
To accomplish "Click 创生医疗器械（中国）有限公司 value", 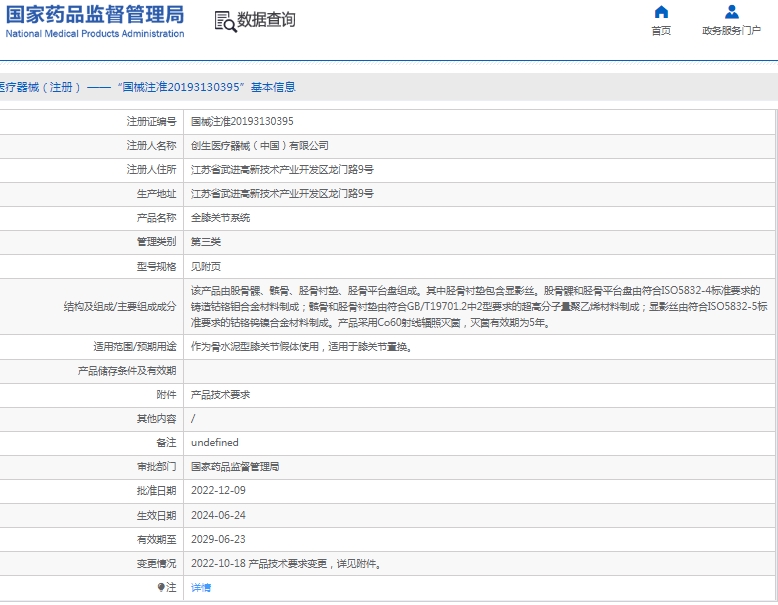I will 259,146.
